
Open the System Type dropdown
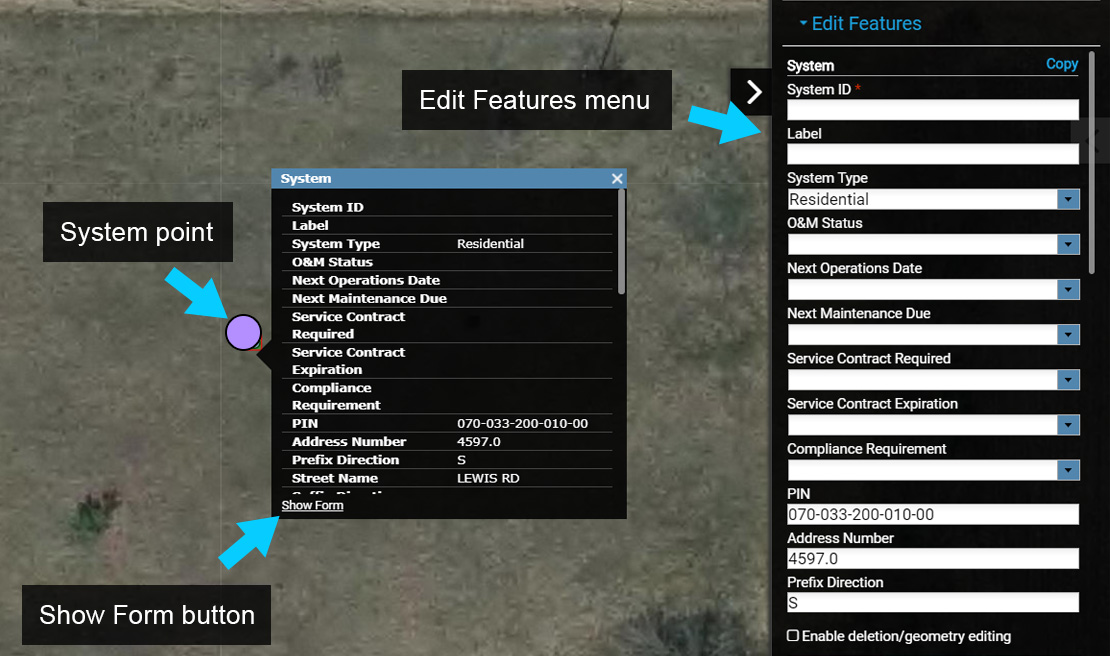coord(1069,199)
